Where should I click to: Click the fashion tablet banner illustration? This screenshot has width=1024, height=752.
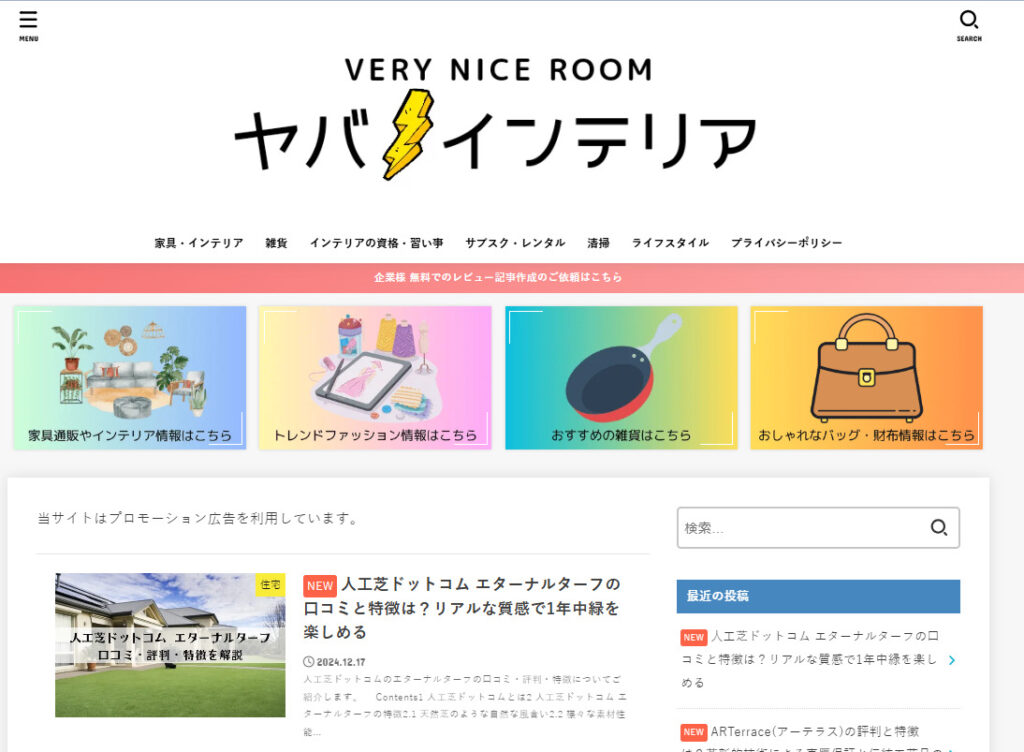point(376,378)
